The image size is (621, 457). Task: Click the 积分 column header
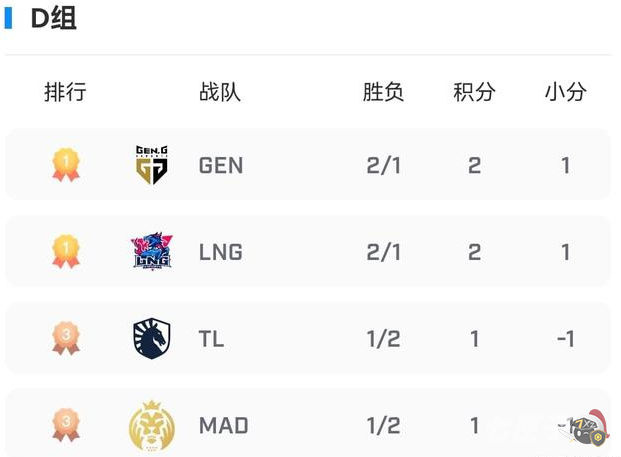(x=474, y=92)
